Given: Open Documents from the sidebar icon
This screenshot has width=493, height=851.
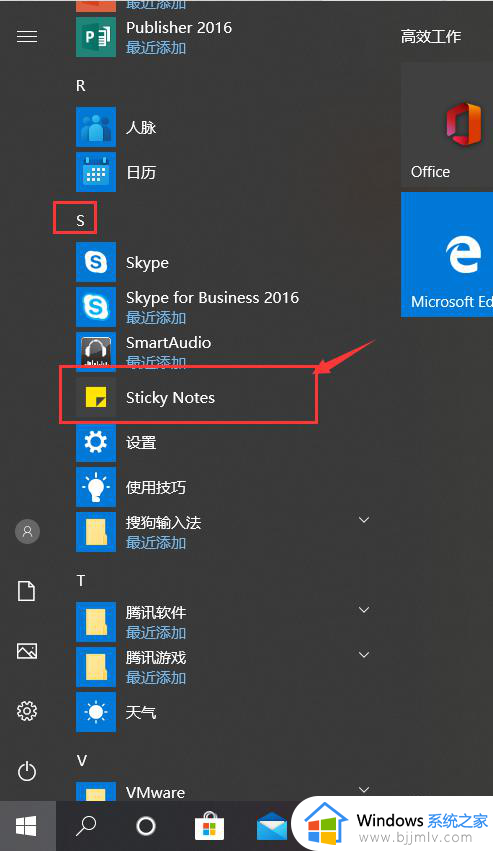Looking at the screenshot, I should (27, 591).
